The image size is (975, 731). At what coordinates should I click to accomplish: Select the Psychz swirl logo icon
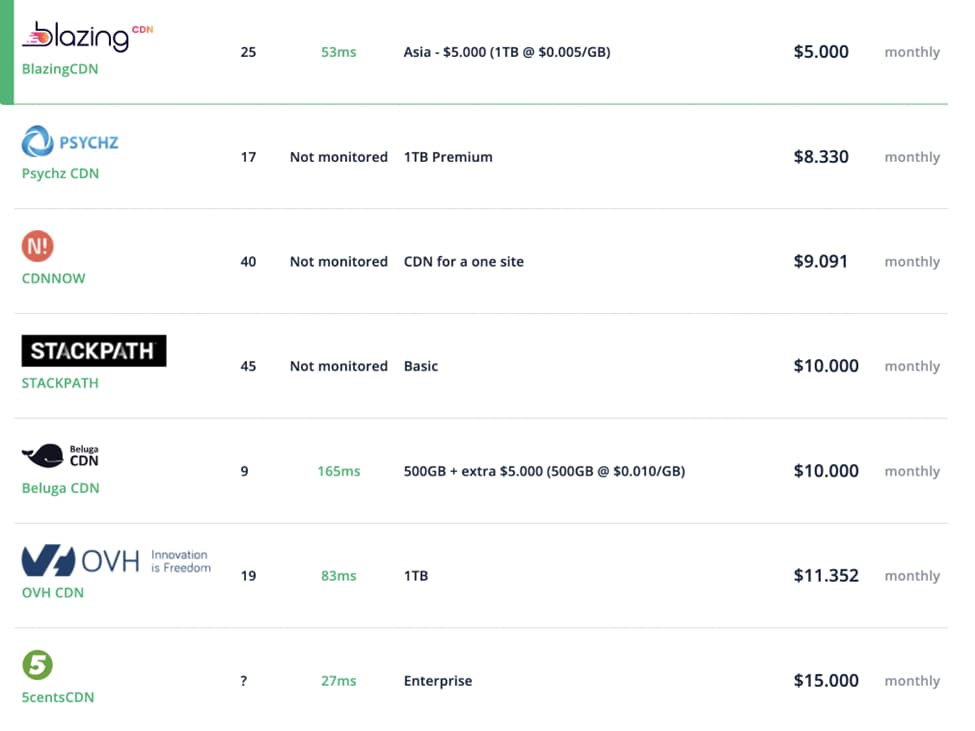point(35,141)
